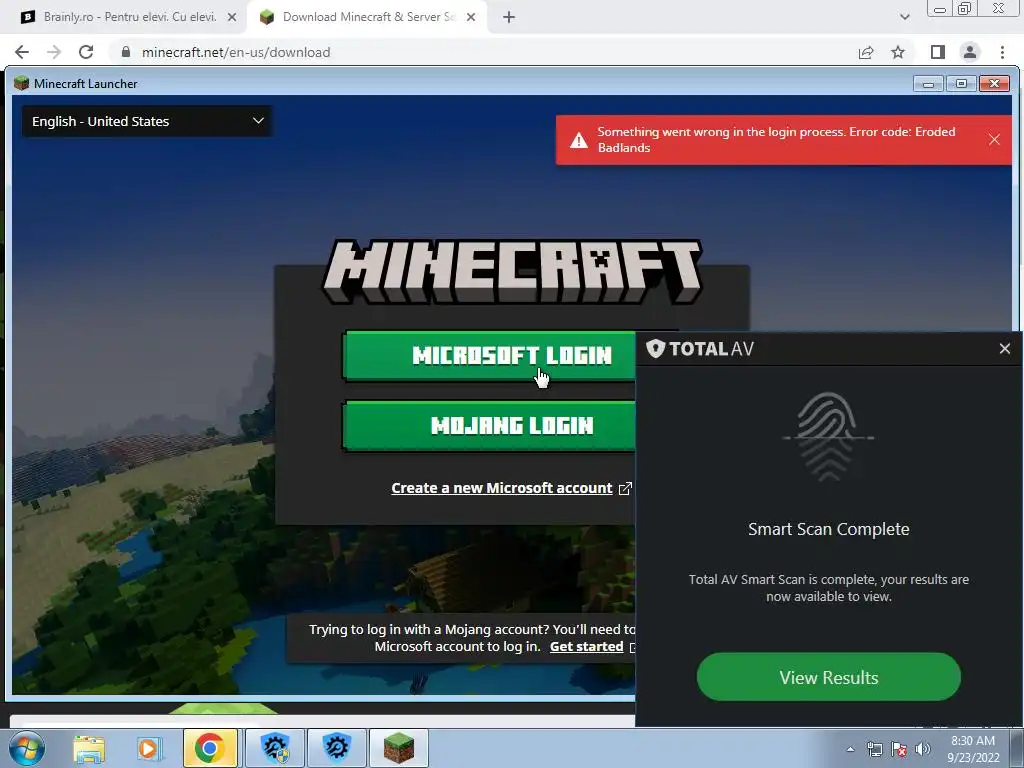Click the Smart Scan Complete heading
This screenshot has height=768, width=1024.
point(828,529)
